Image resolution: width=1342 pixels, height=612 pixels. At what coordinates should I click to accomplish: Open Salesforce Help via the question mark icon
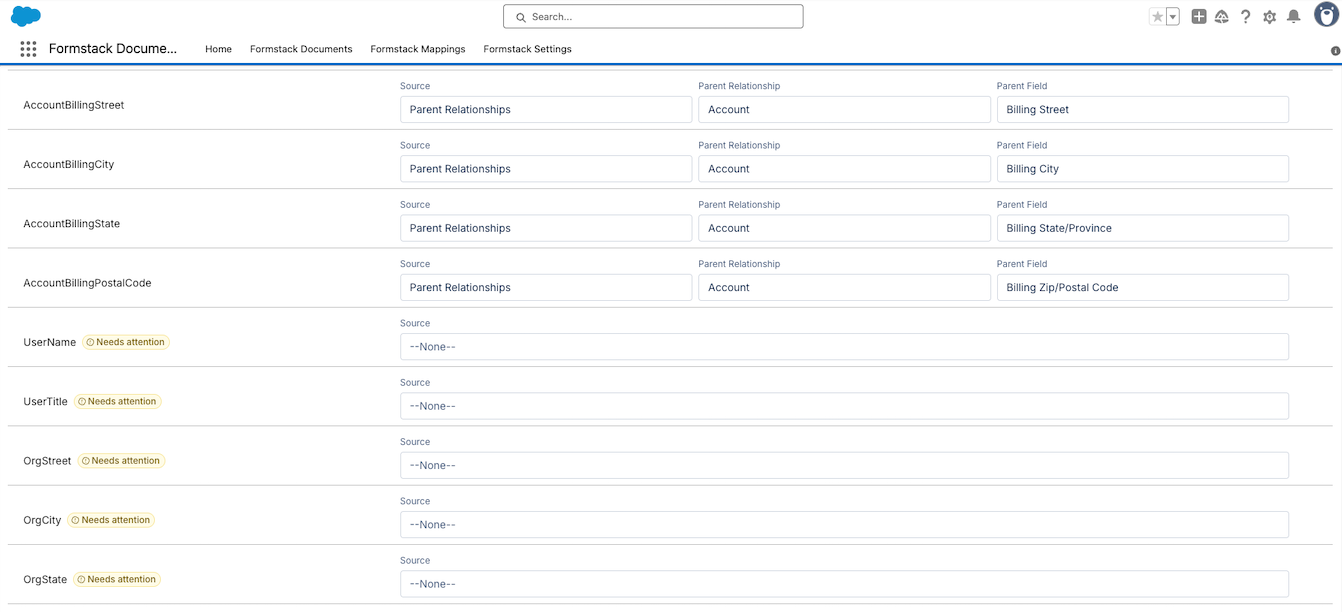pyautogui.click(x=1245, y=16)
